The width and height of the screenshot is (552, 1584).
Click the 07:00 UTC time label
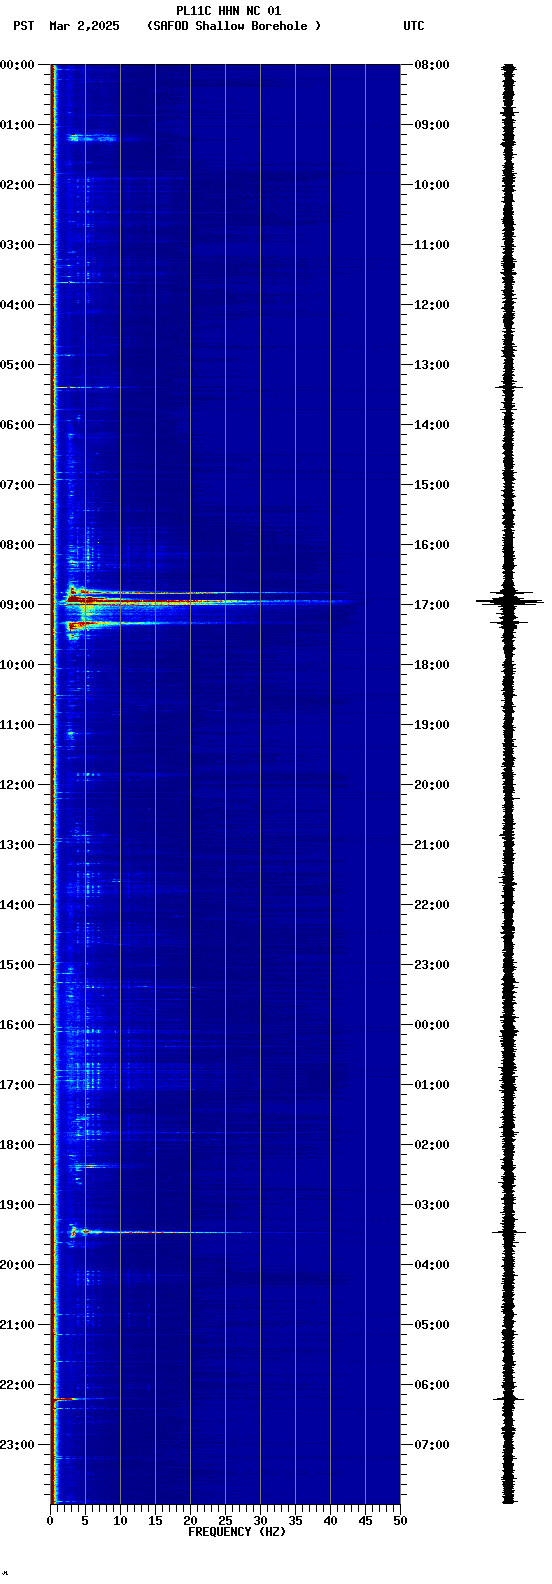click(x=432, y=1445)
